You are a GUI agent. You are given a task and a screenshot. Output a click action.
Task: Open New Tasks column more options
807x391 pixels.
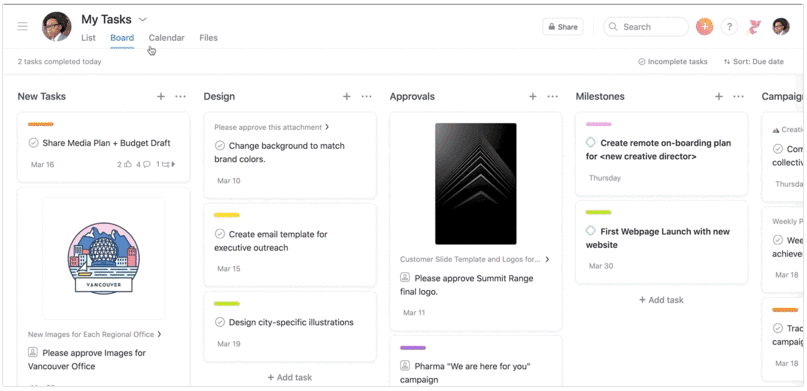180,96
